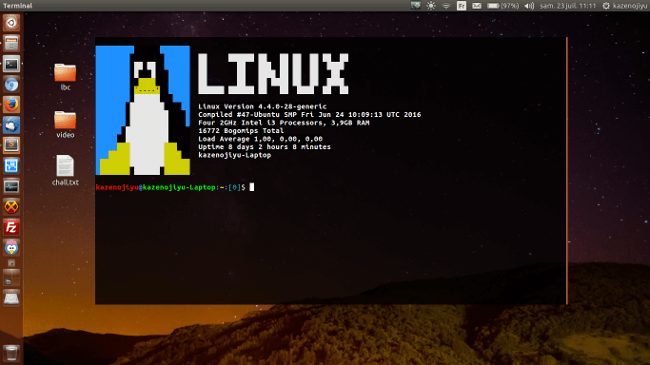Open the brightness indicator in the top panel
Image resolution: width=650 pixels, height=365 pixels.
pyautogui.click(x=431, y=6)
